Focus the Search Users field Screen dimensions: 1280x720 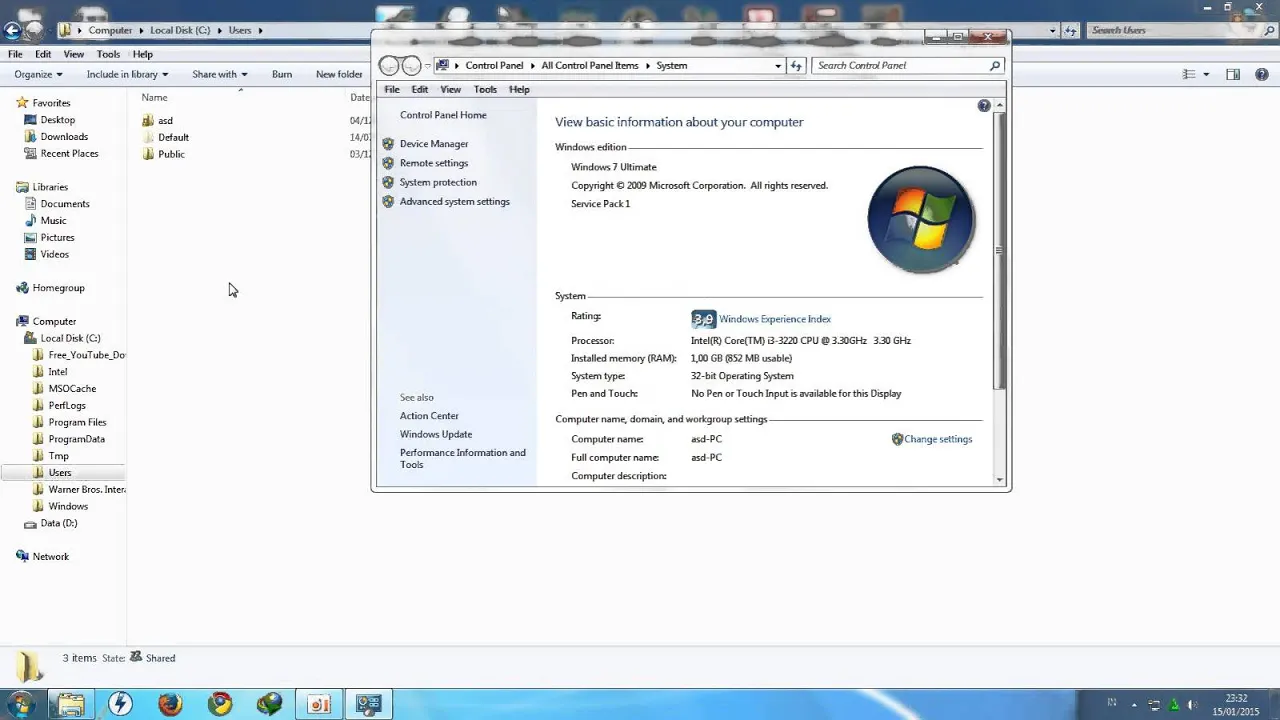pos(1173,30)
